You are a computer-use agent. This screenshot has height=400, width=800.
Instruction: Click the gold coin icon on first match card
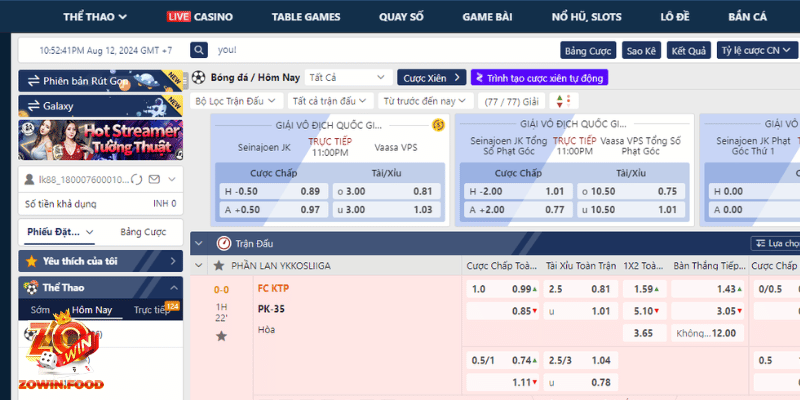(x=437, y=125)
